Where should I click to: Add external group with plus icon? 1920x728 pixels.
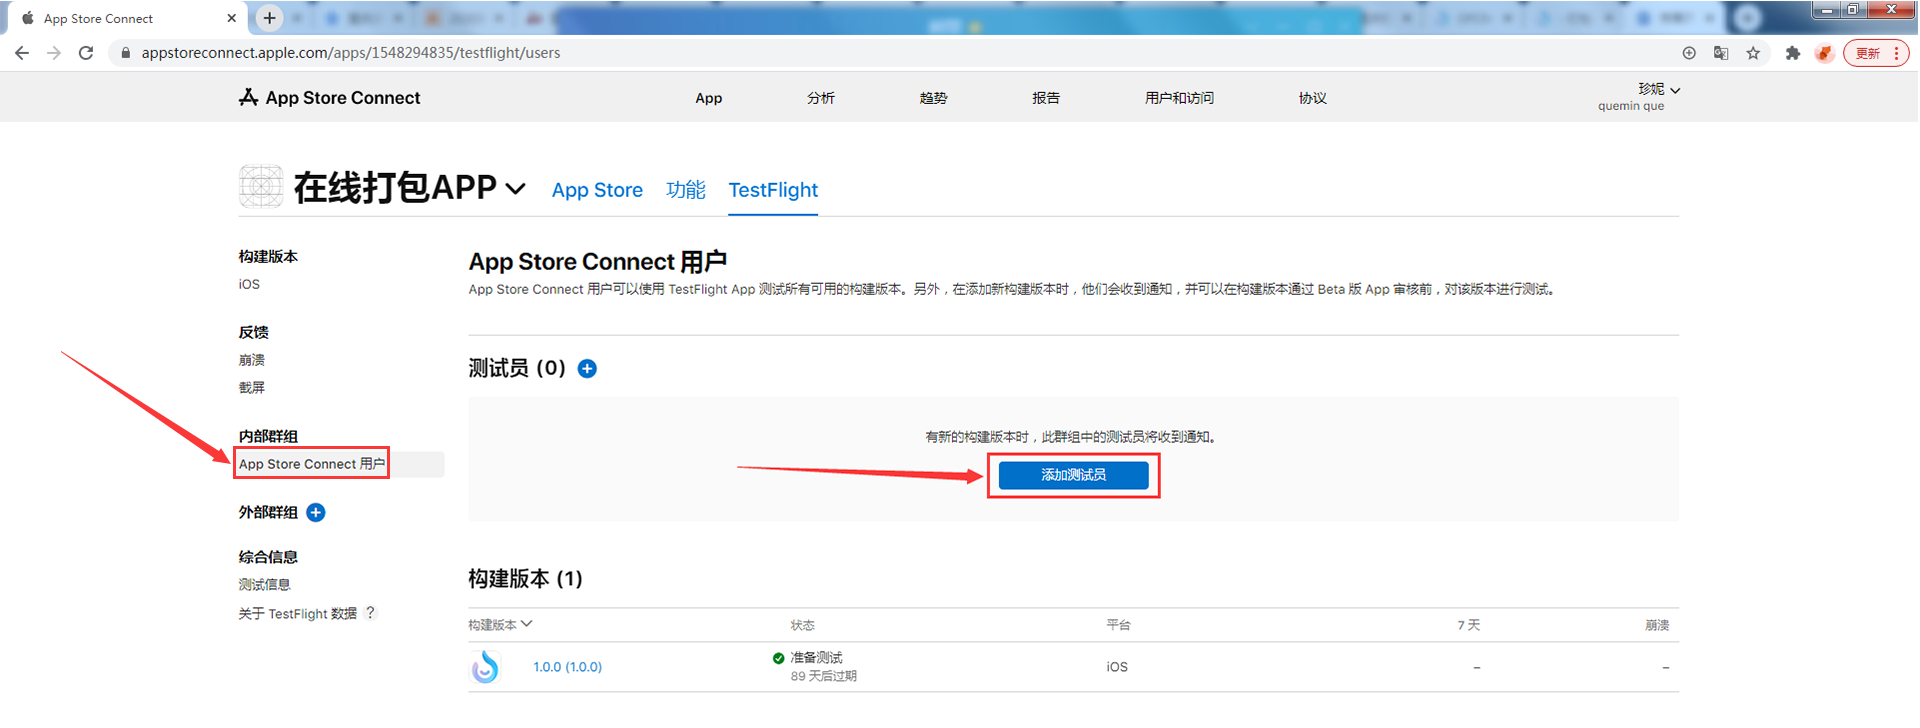pyautogui.click(x=316, y=512)
